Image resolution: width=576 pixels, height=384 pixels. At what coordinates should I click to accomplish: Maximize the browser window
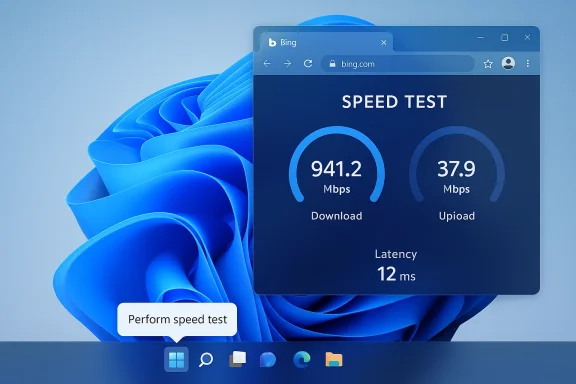click(x=505, y=37)
